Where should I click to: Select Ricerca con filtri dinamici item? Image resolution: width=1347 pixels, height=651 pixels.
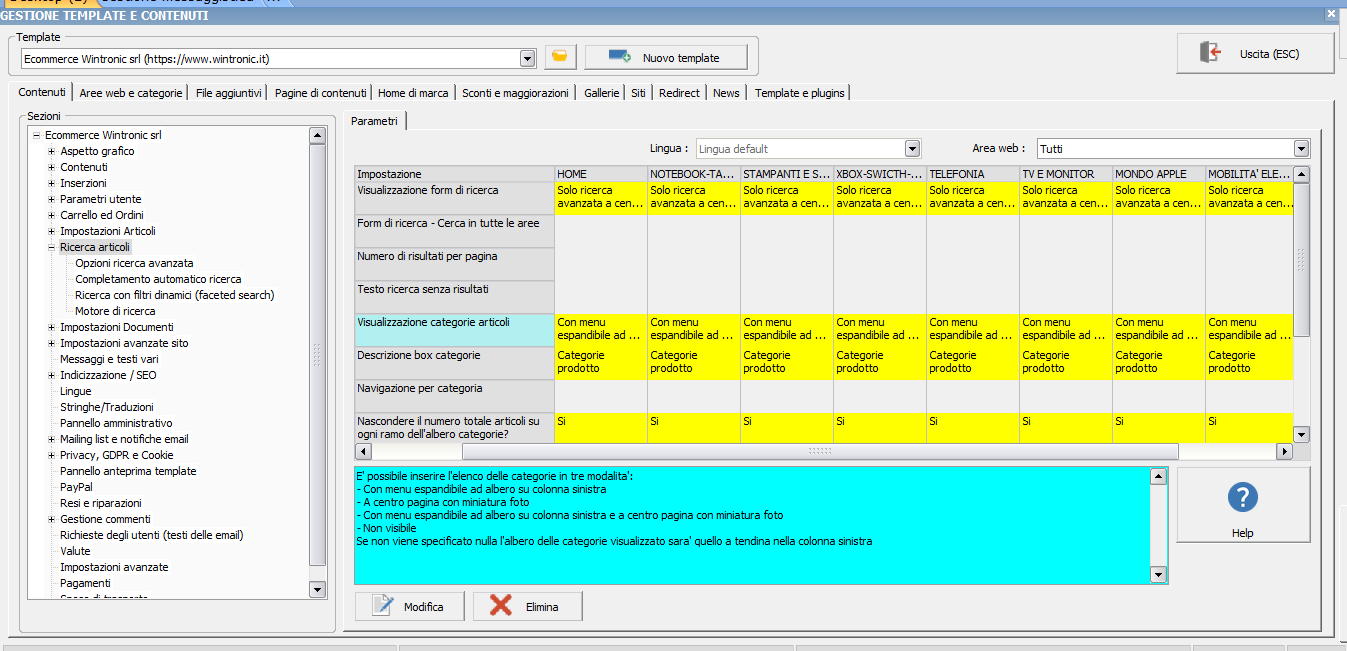point(174,295)
